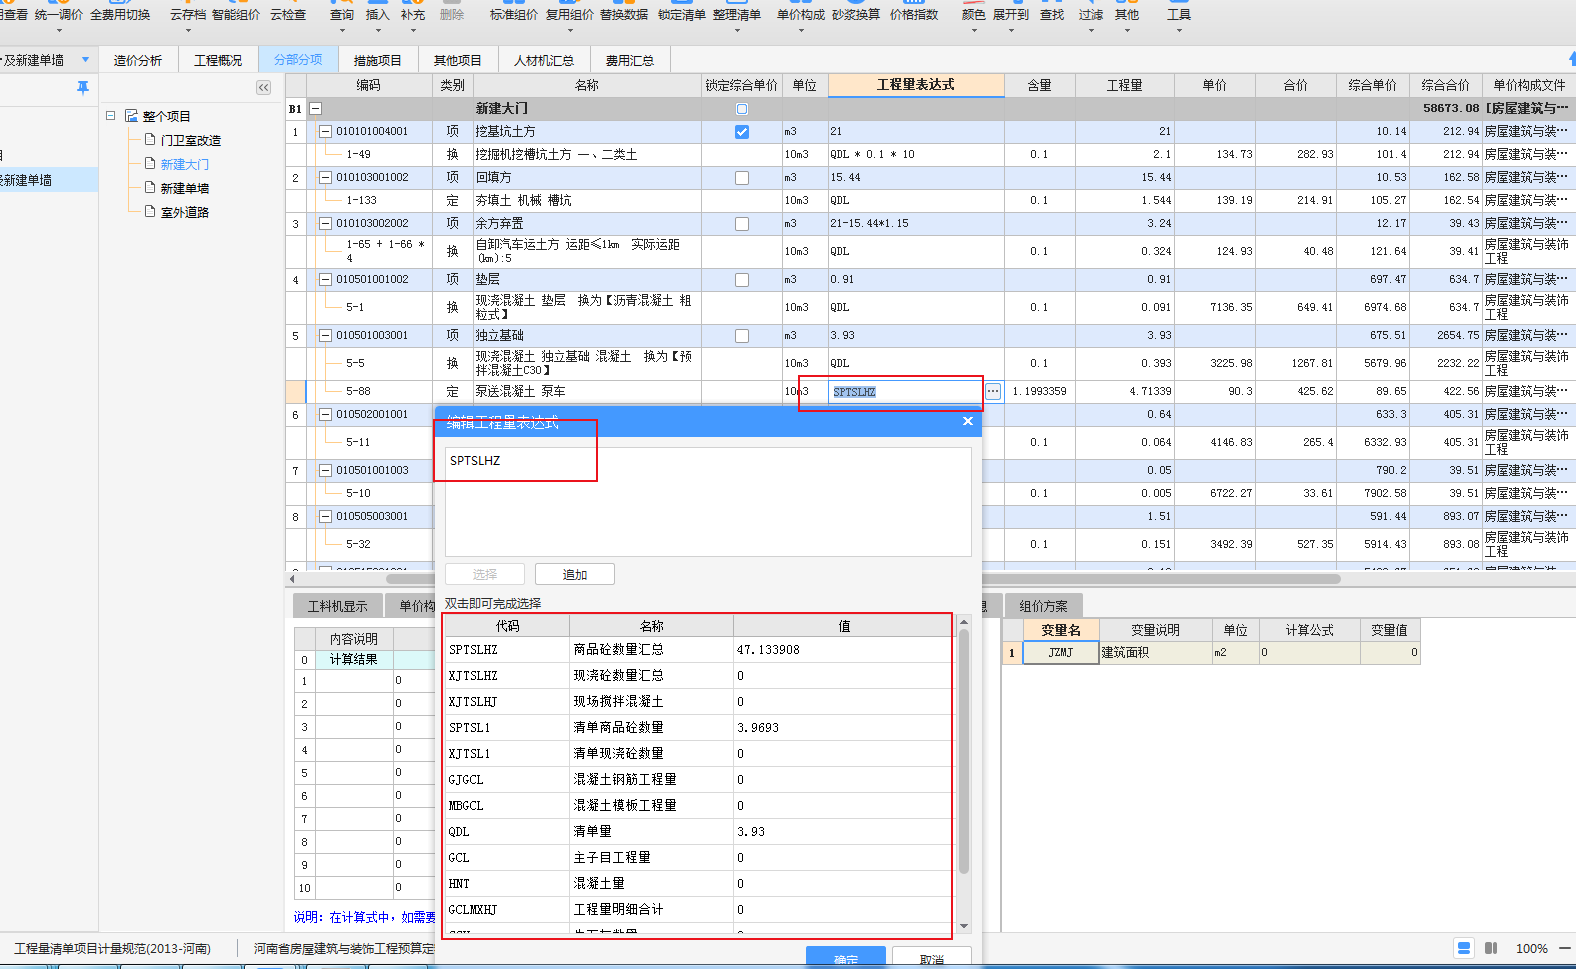Switch to 造价分析 tab
Viewport: 1576px width, 969px height.
pos(138,60)
